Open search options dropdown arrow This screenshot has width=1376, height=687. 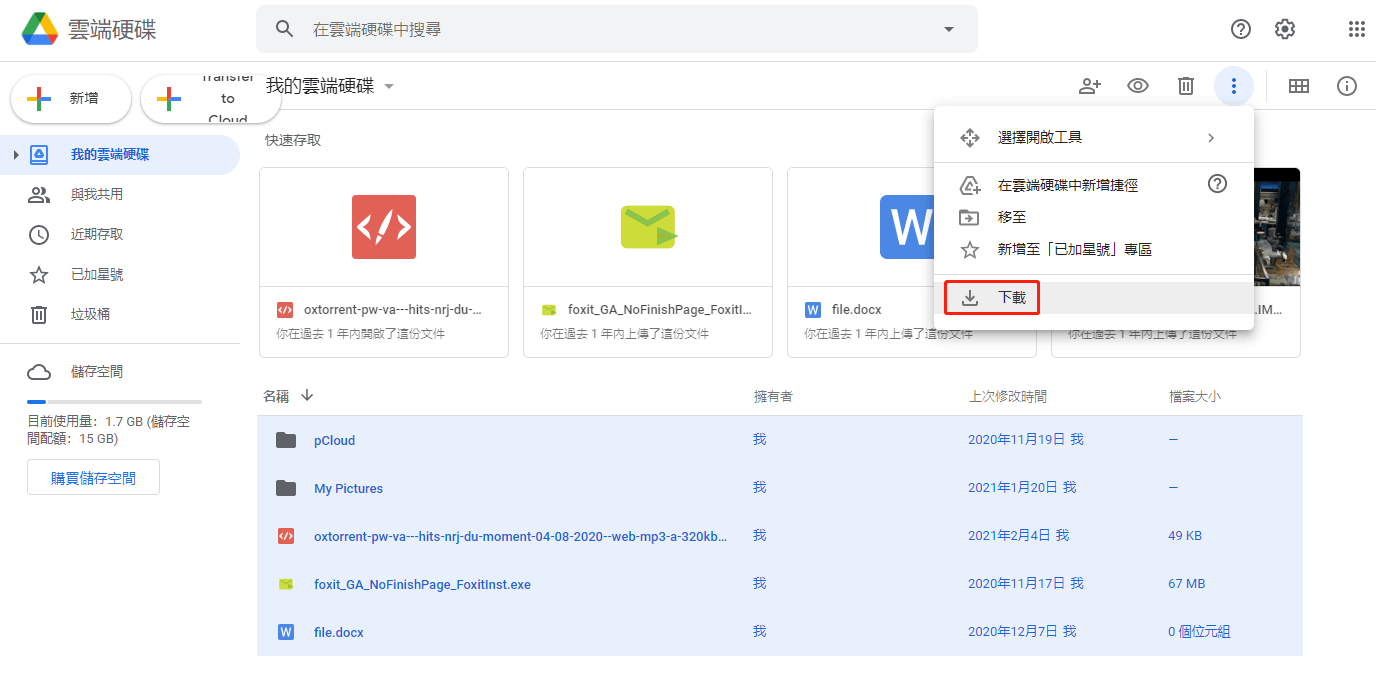[948, 29]
